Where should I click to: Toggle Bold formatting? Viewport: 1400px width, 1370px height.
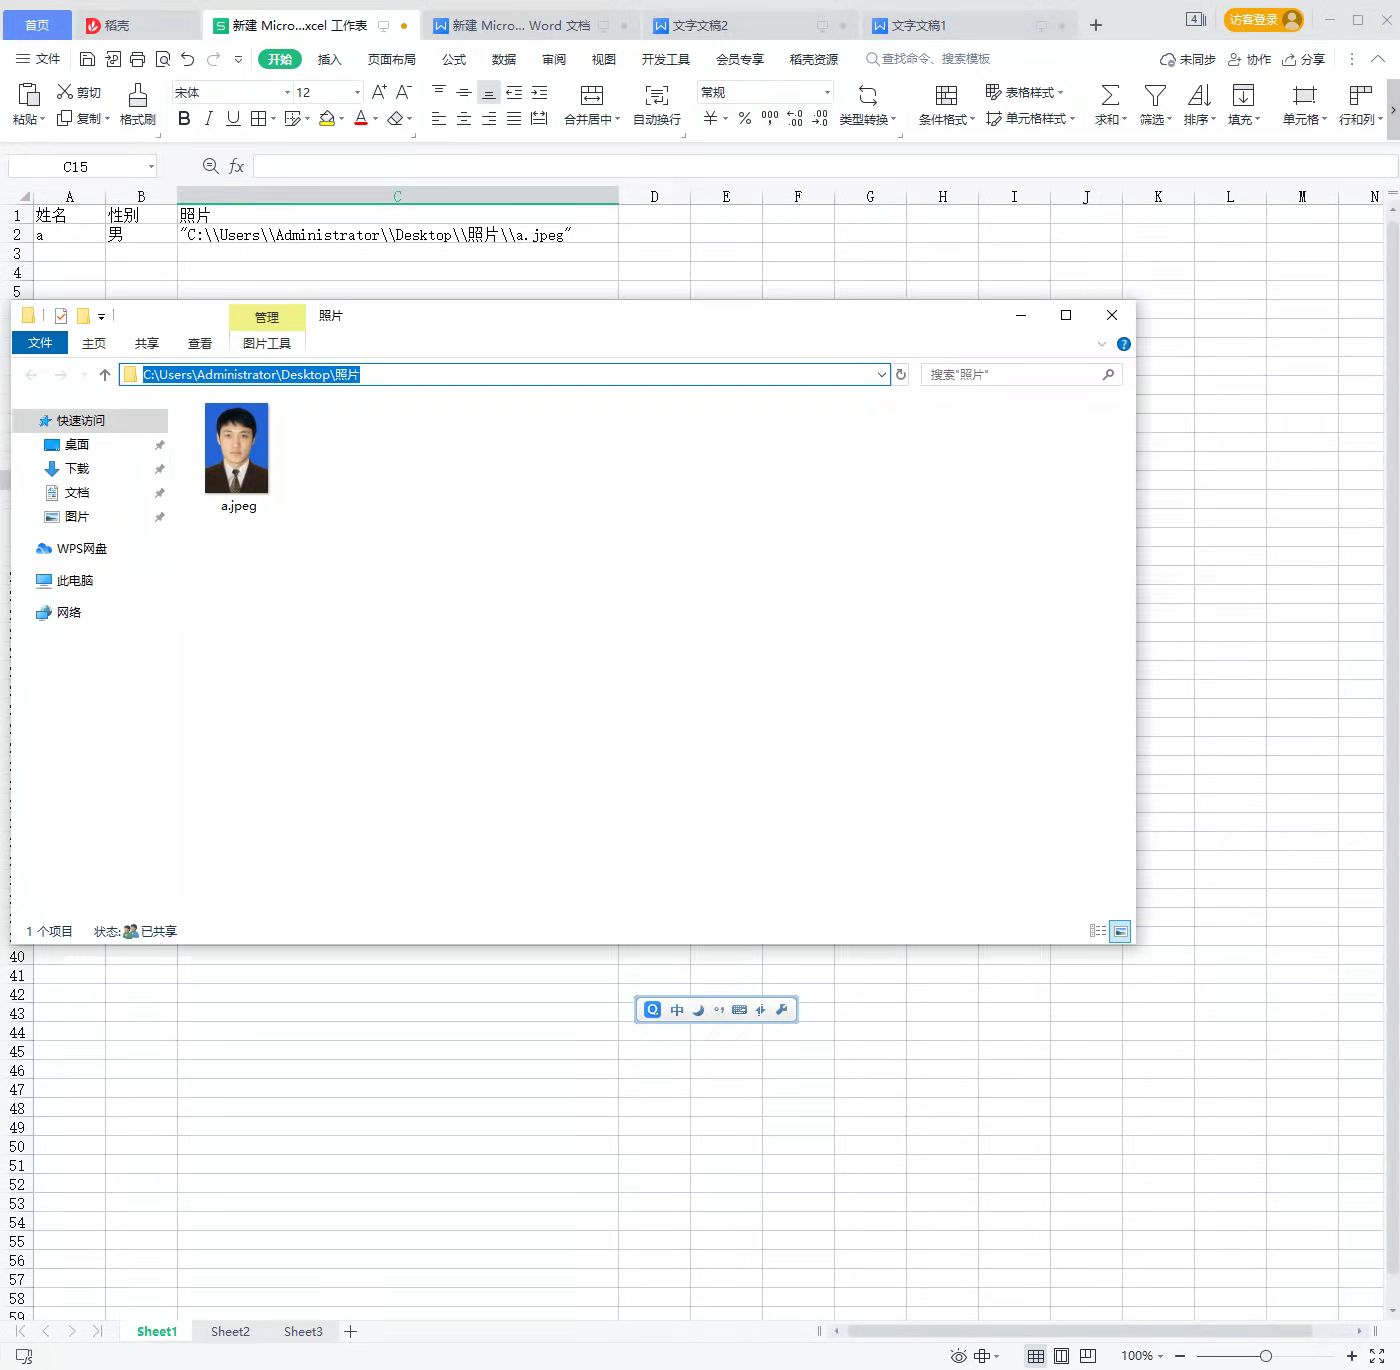pos(184,119)
